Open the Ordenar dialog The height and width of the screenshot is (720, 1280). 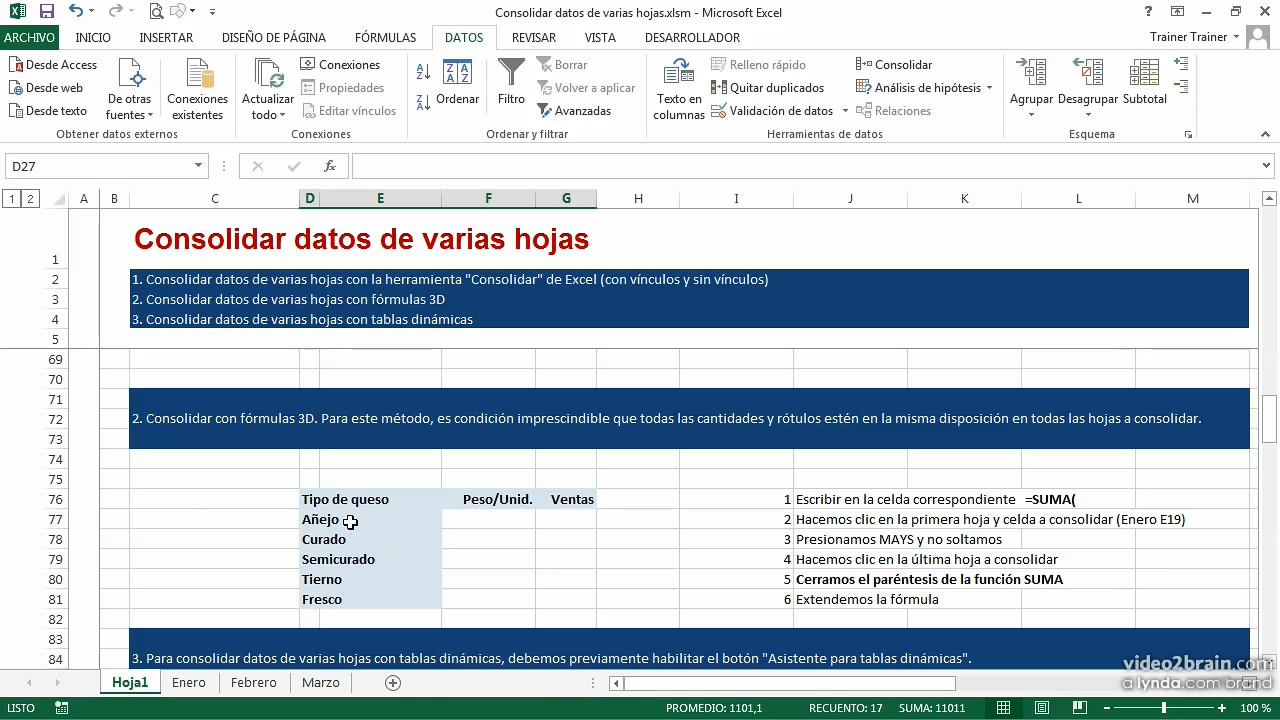457,82
